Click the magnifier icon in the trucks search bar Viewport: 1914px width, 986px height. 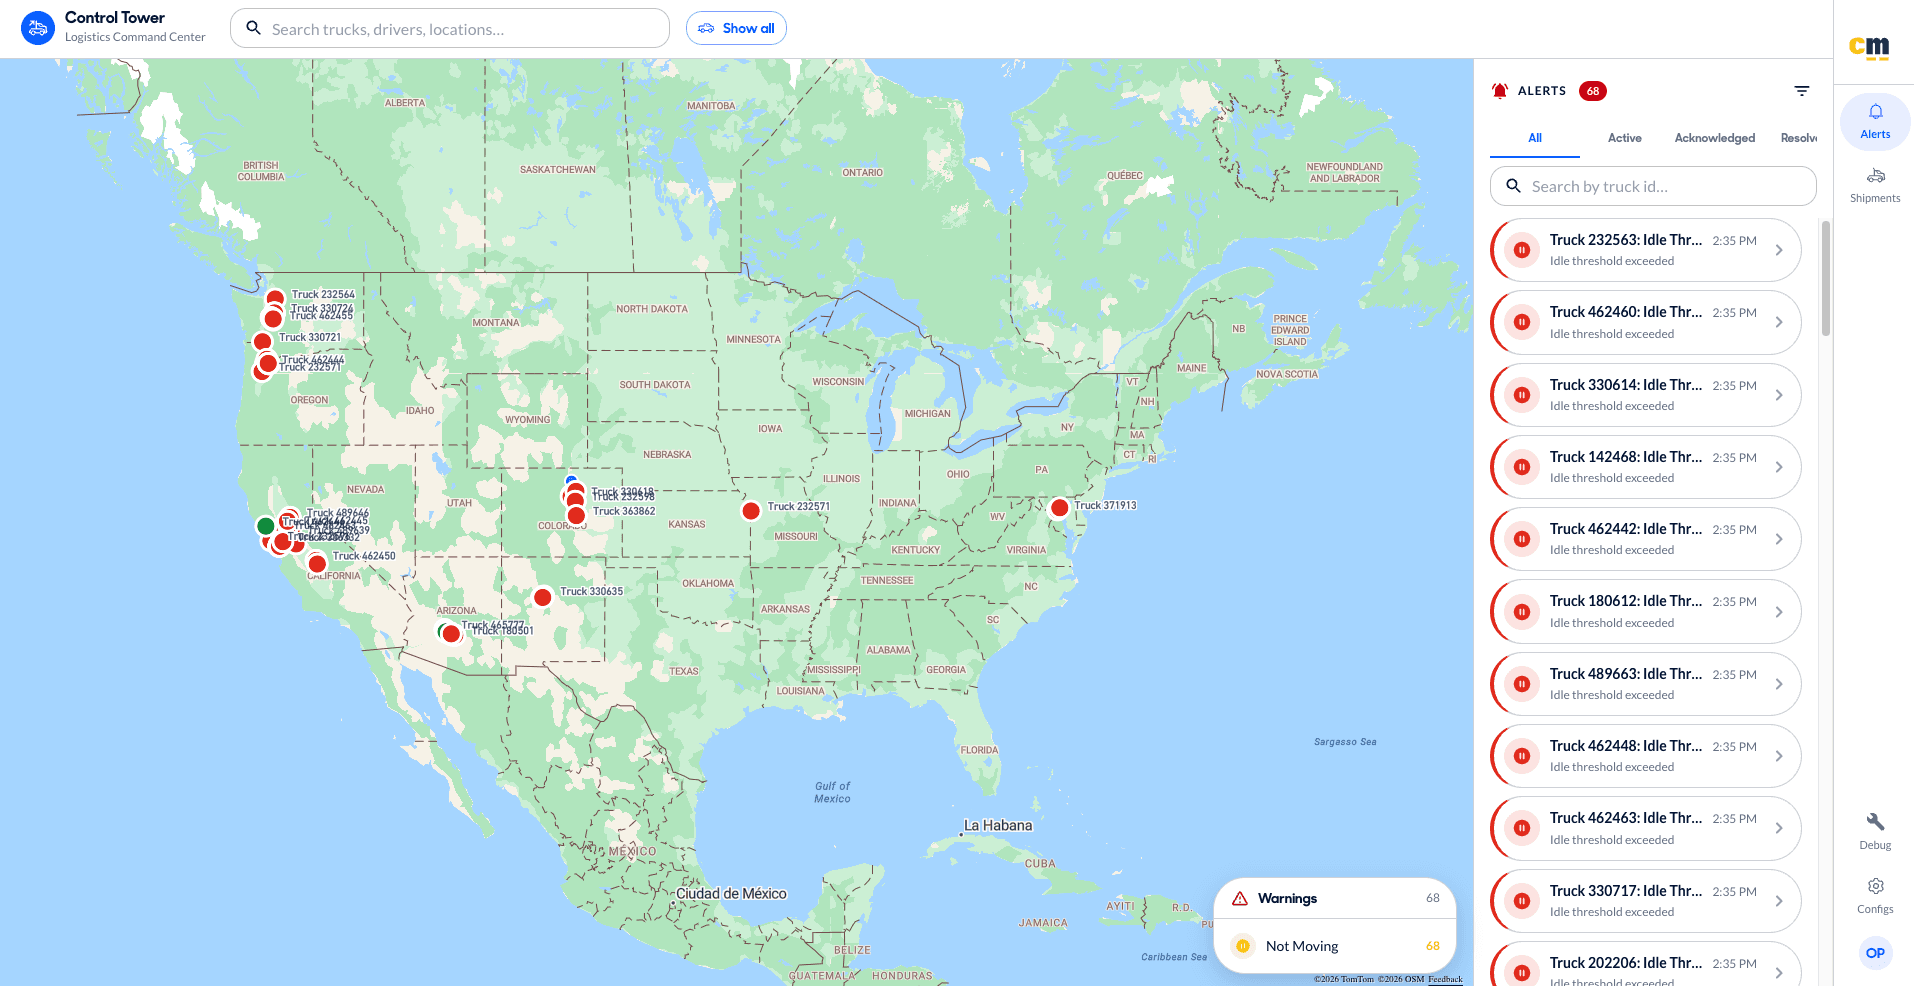(x=254, y=28)
